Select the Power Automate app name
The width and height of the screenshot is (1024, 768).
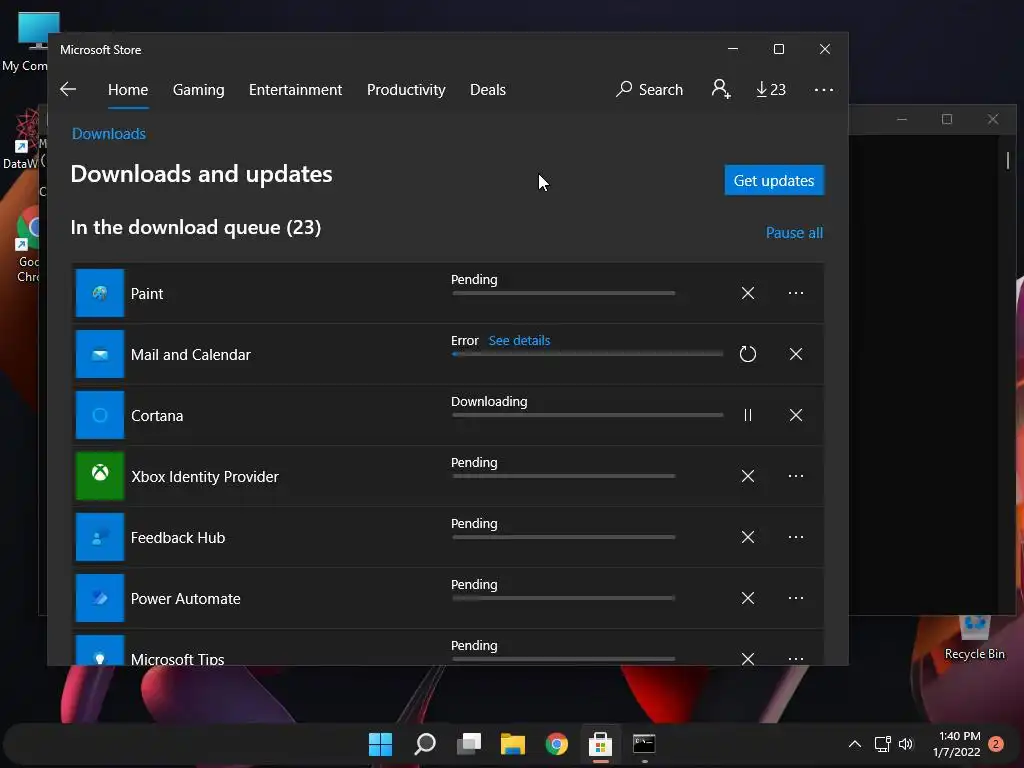[185, 599]
